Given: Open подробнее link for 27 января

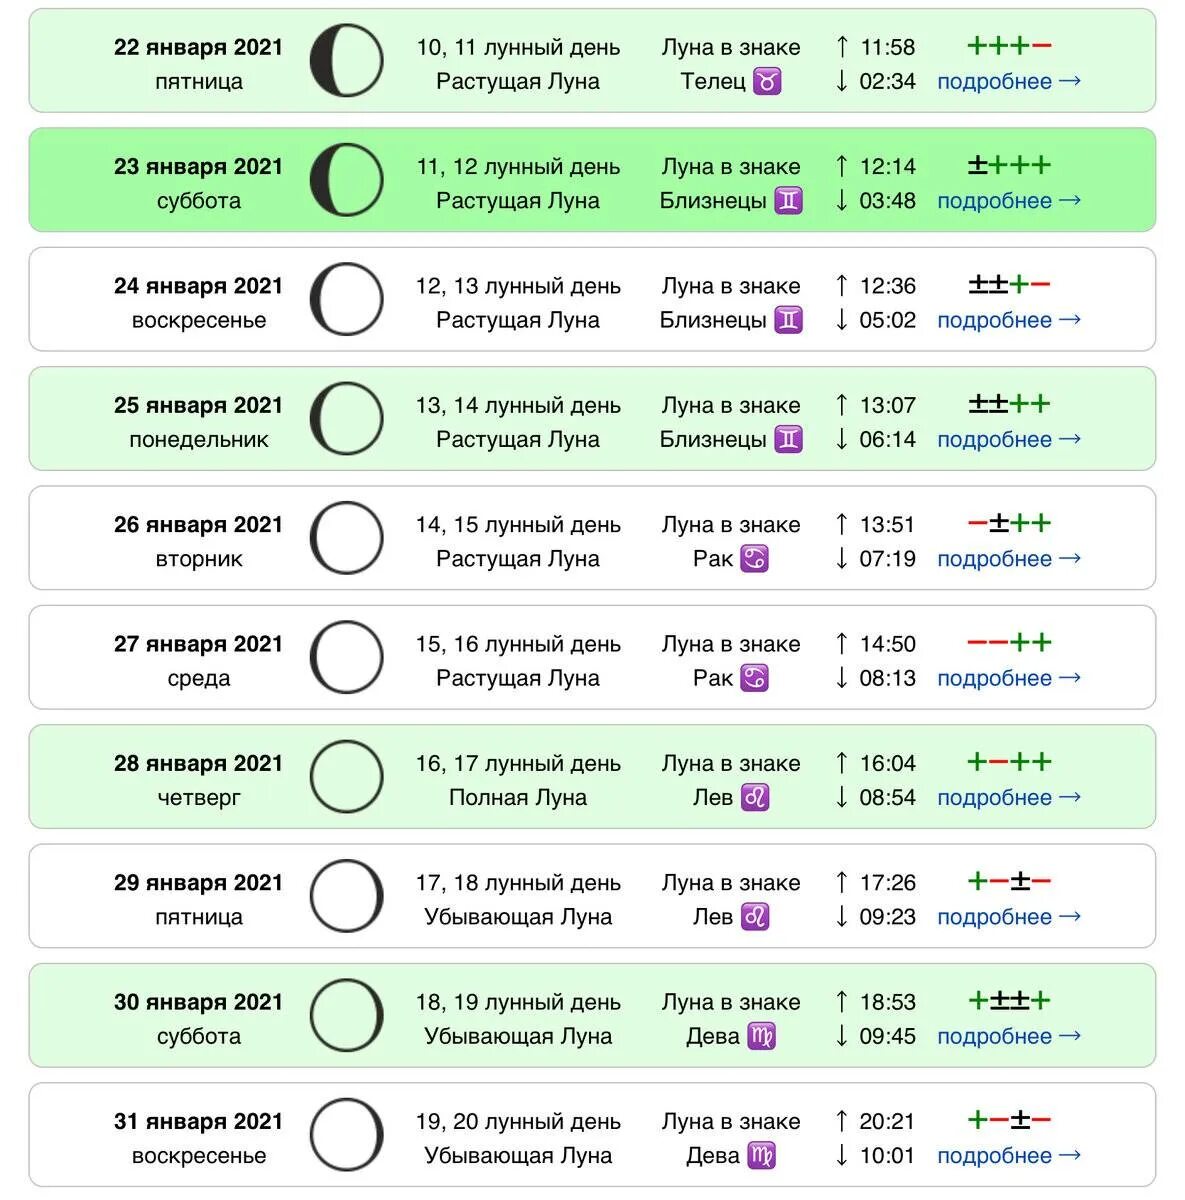Looking at the screenshot, I should click(1008, 679).
